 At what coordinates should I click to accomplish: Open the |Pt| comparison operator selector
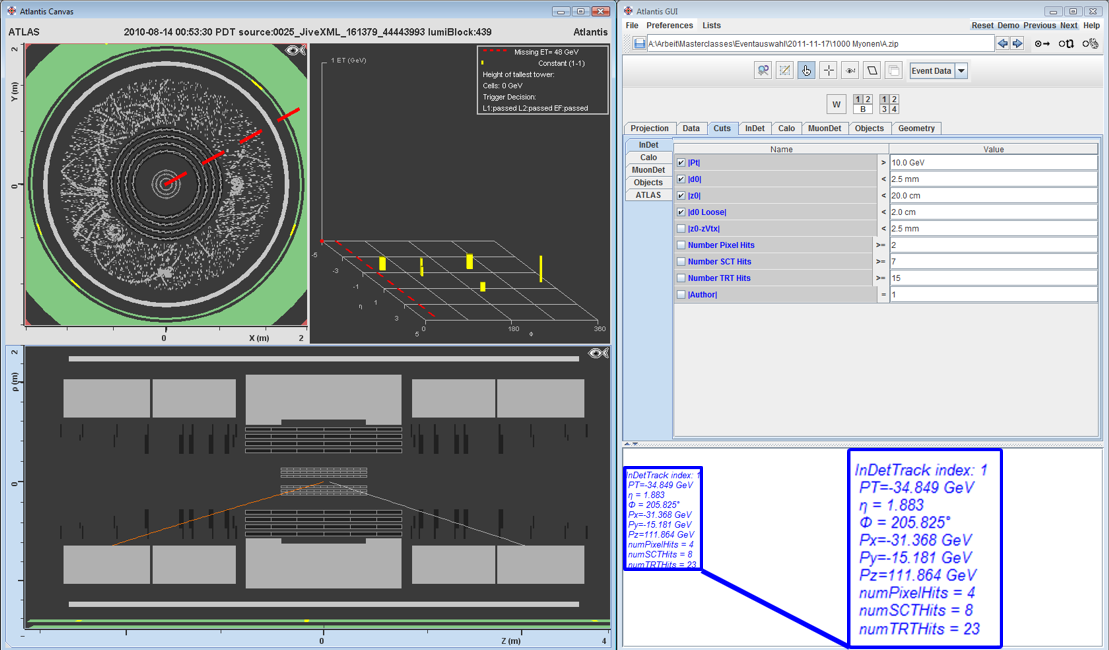coord(882,162)
